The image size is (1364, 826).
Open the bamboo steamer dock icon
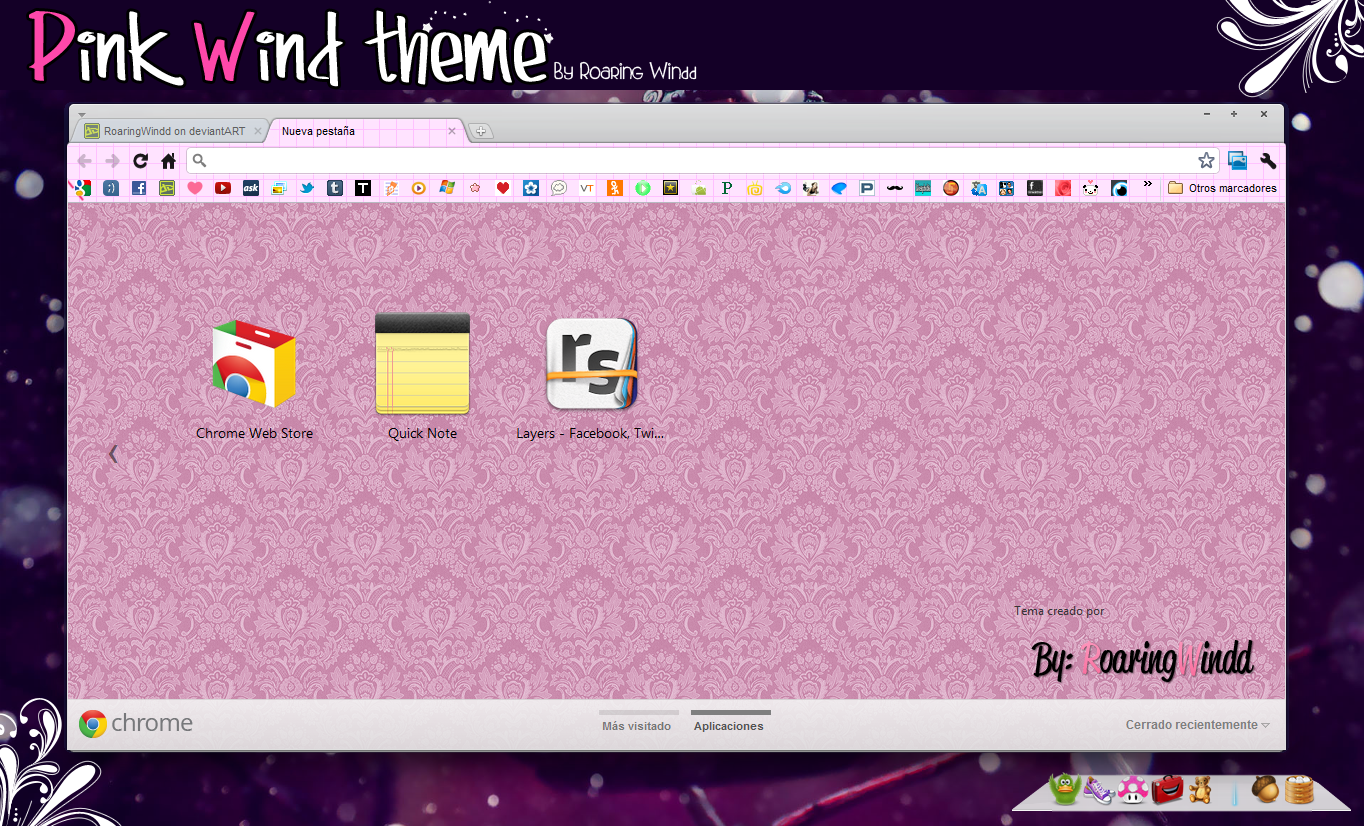coord(1299,789)
